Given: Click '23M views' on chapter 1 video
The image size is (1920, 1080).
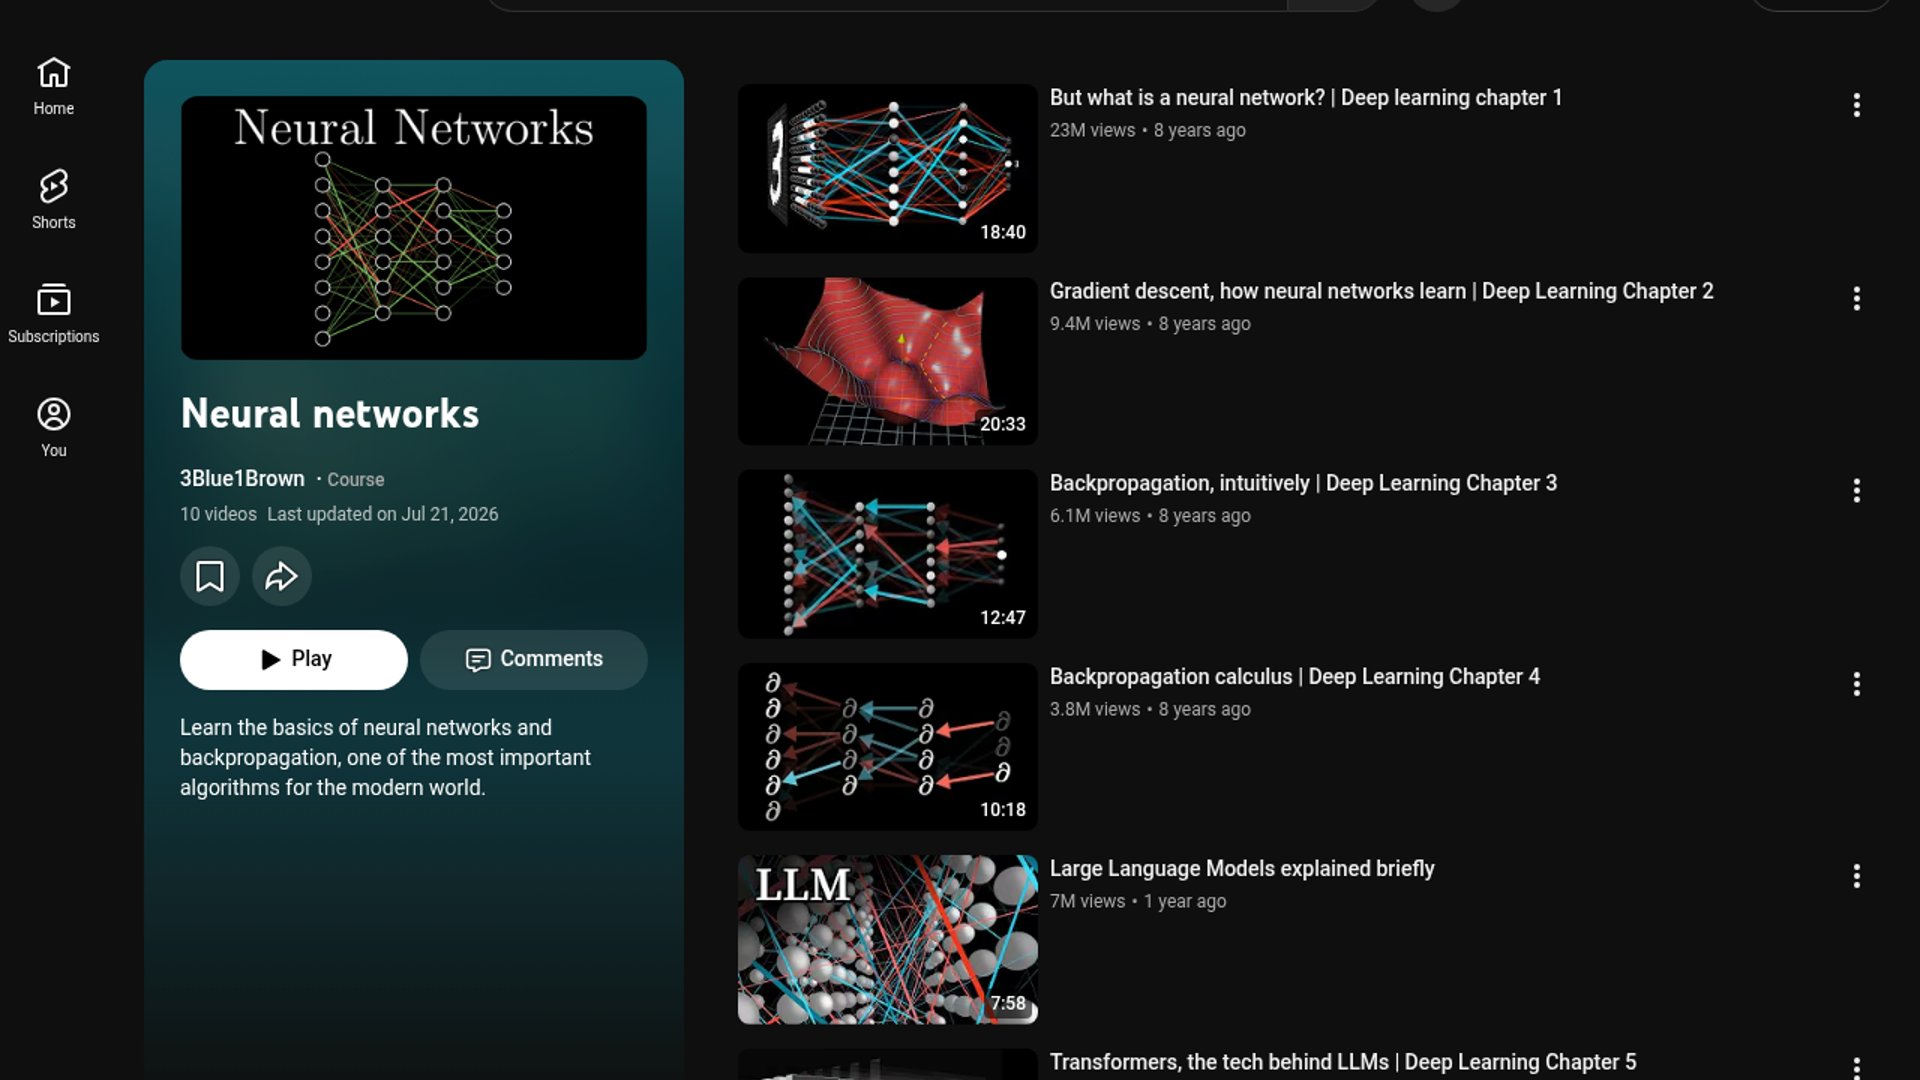Looking at the screenshot, I should coord(1093,130).
